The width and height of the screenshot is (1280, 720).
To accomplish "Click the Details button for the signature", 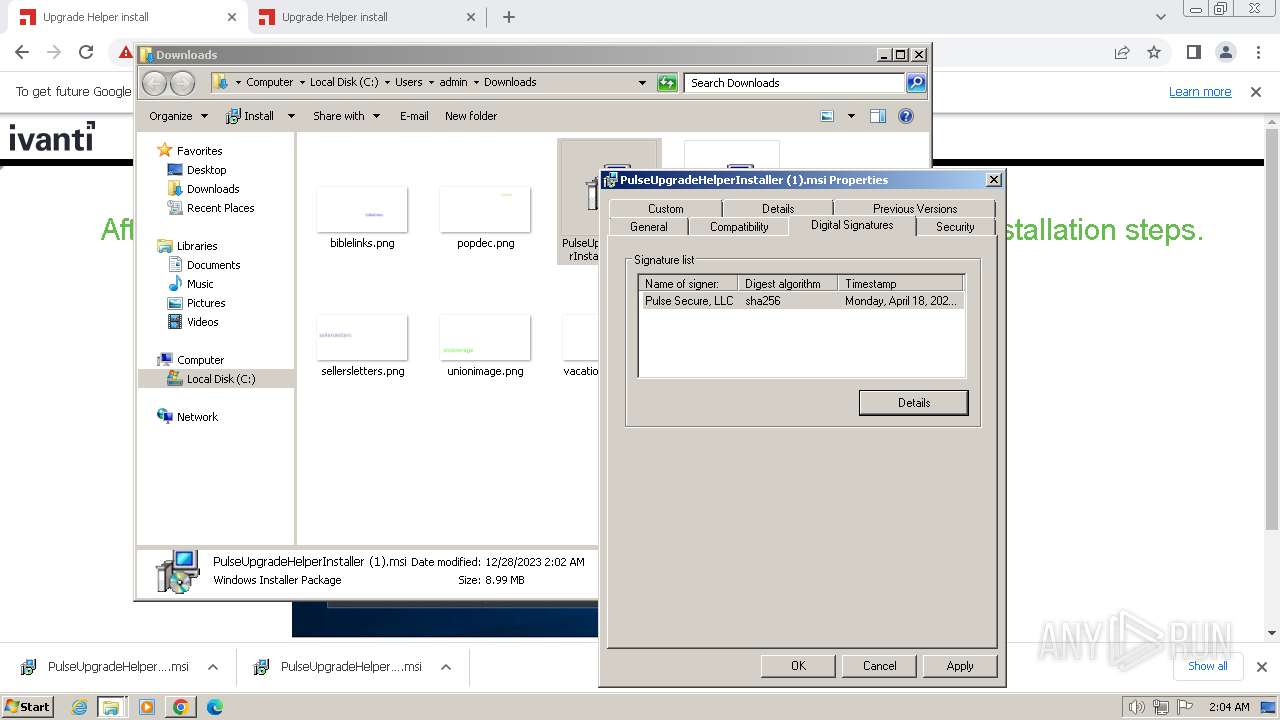I will coord(913,403).
